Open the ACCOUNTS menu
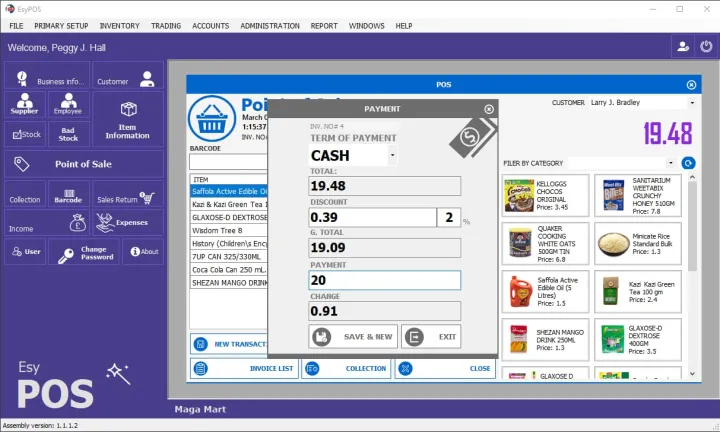This screenshot has height=432, width=720. pyautogui.click(x=210, y=26)
